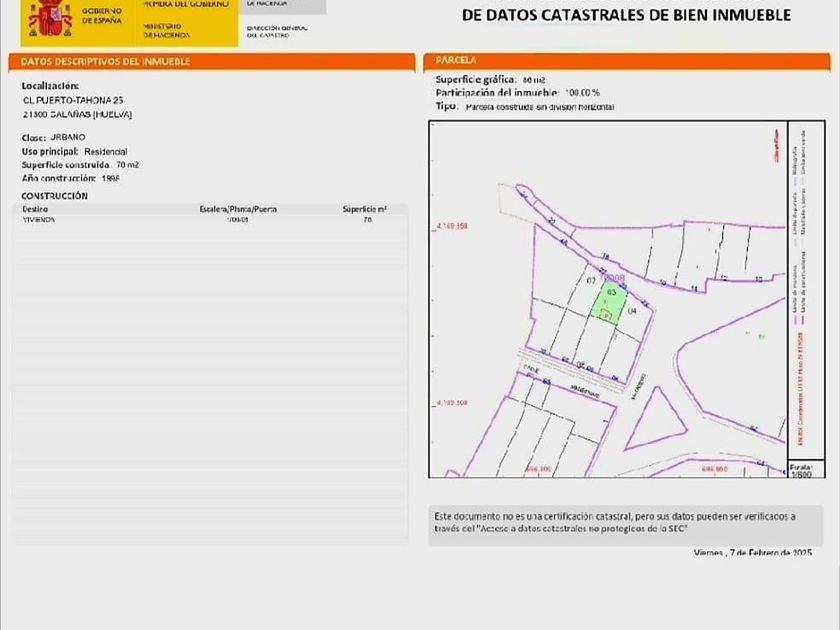Click the participation value '100,00 %'
840x630 pixels.
click(582, 93)
